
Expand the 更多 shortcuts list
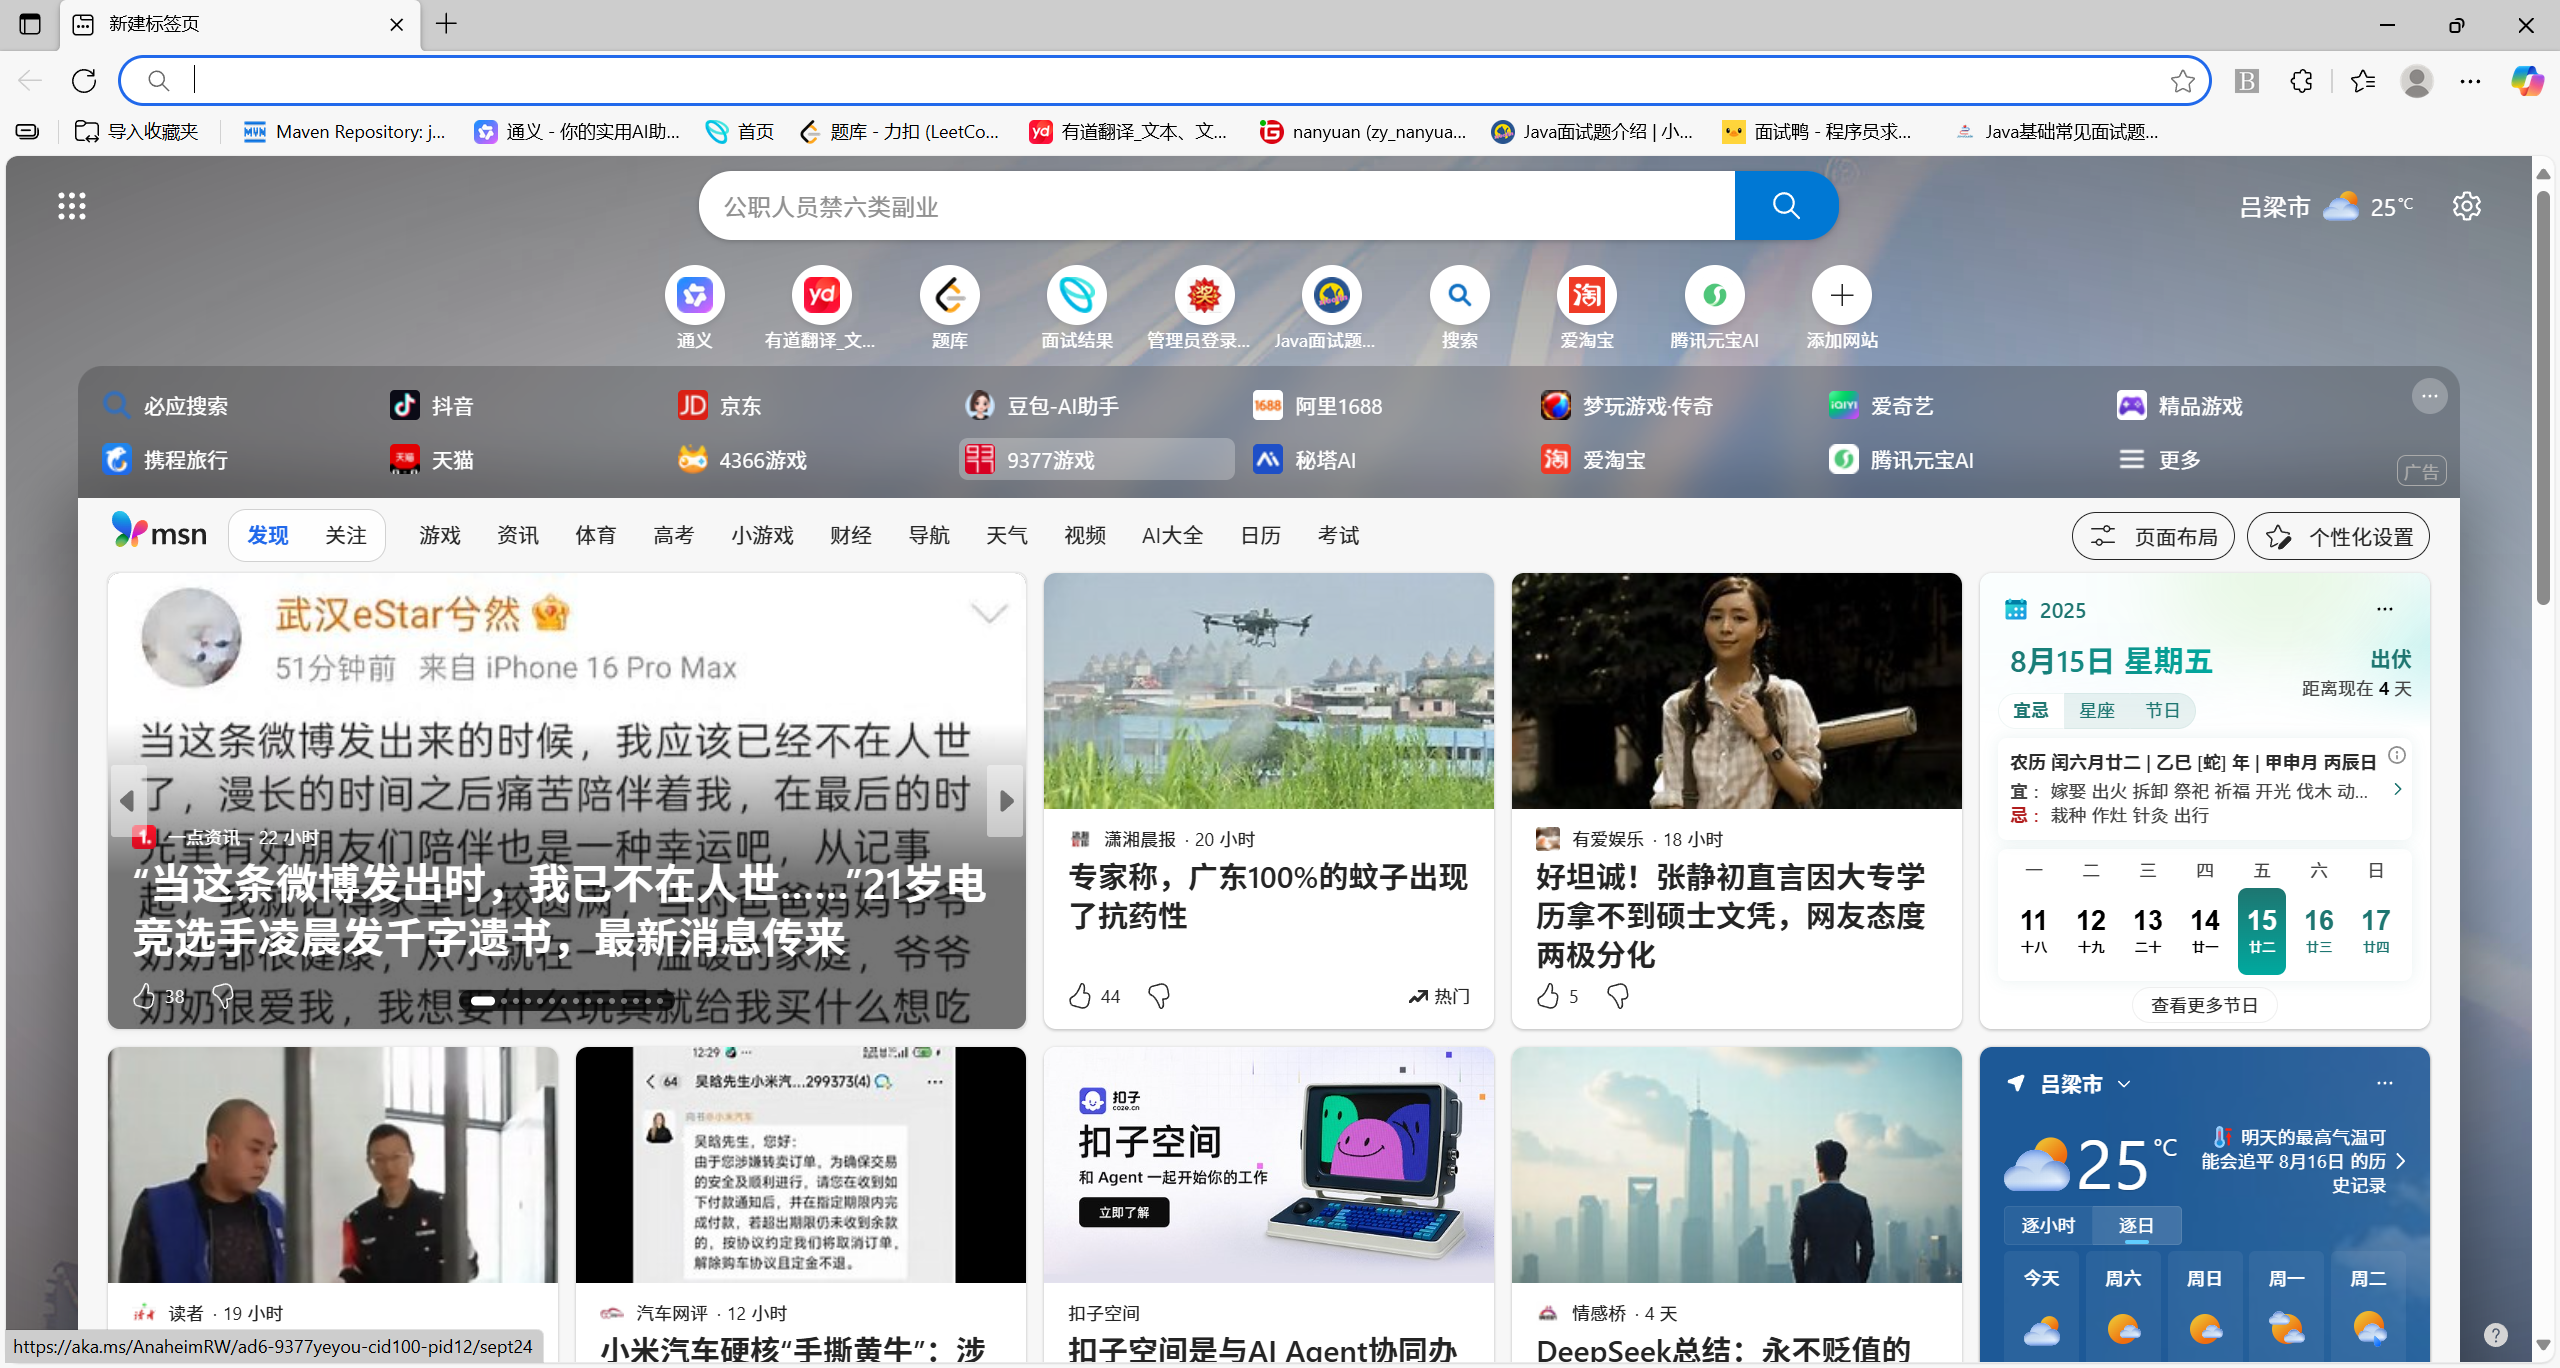(x=2160, y=459)
